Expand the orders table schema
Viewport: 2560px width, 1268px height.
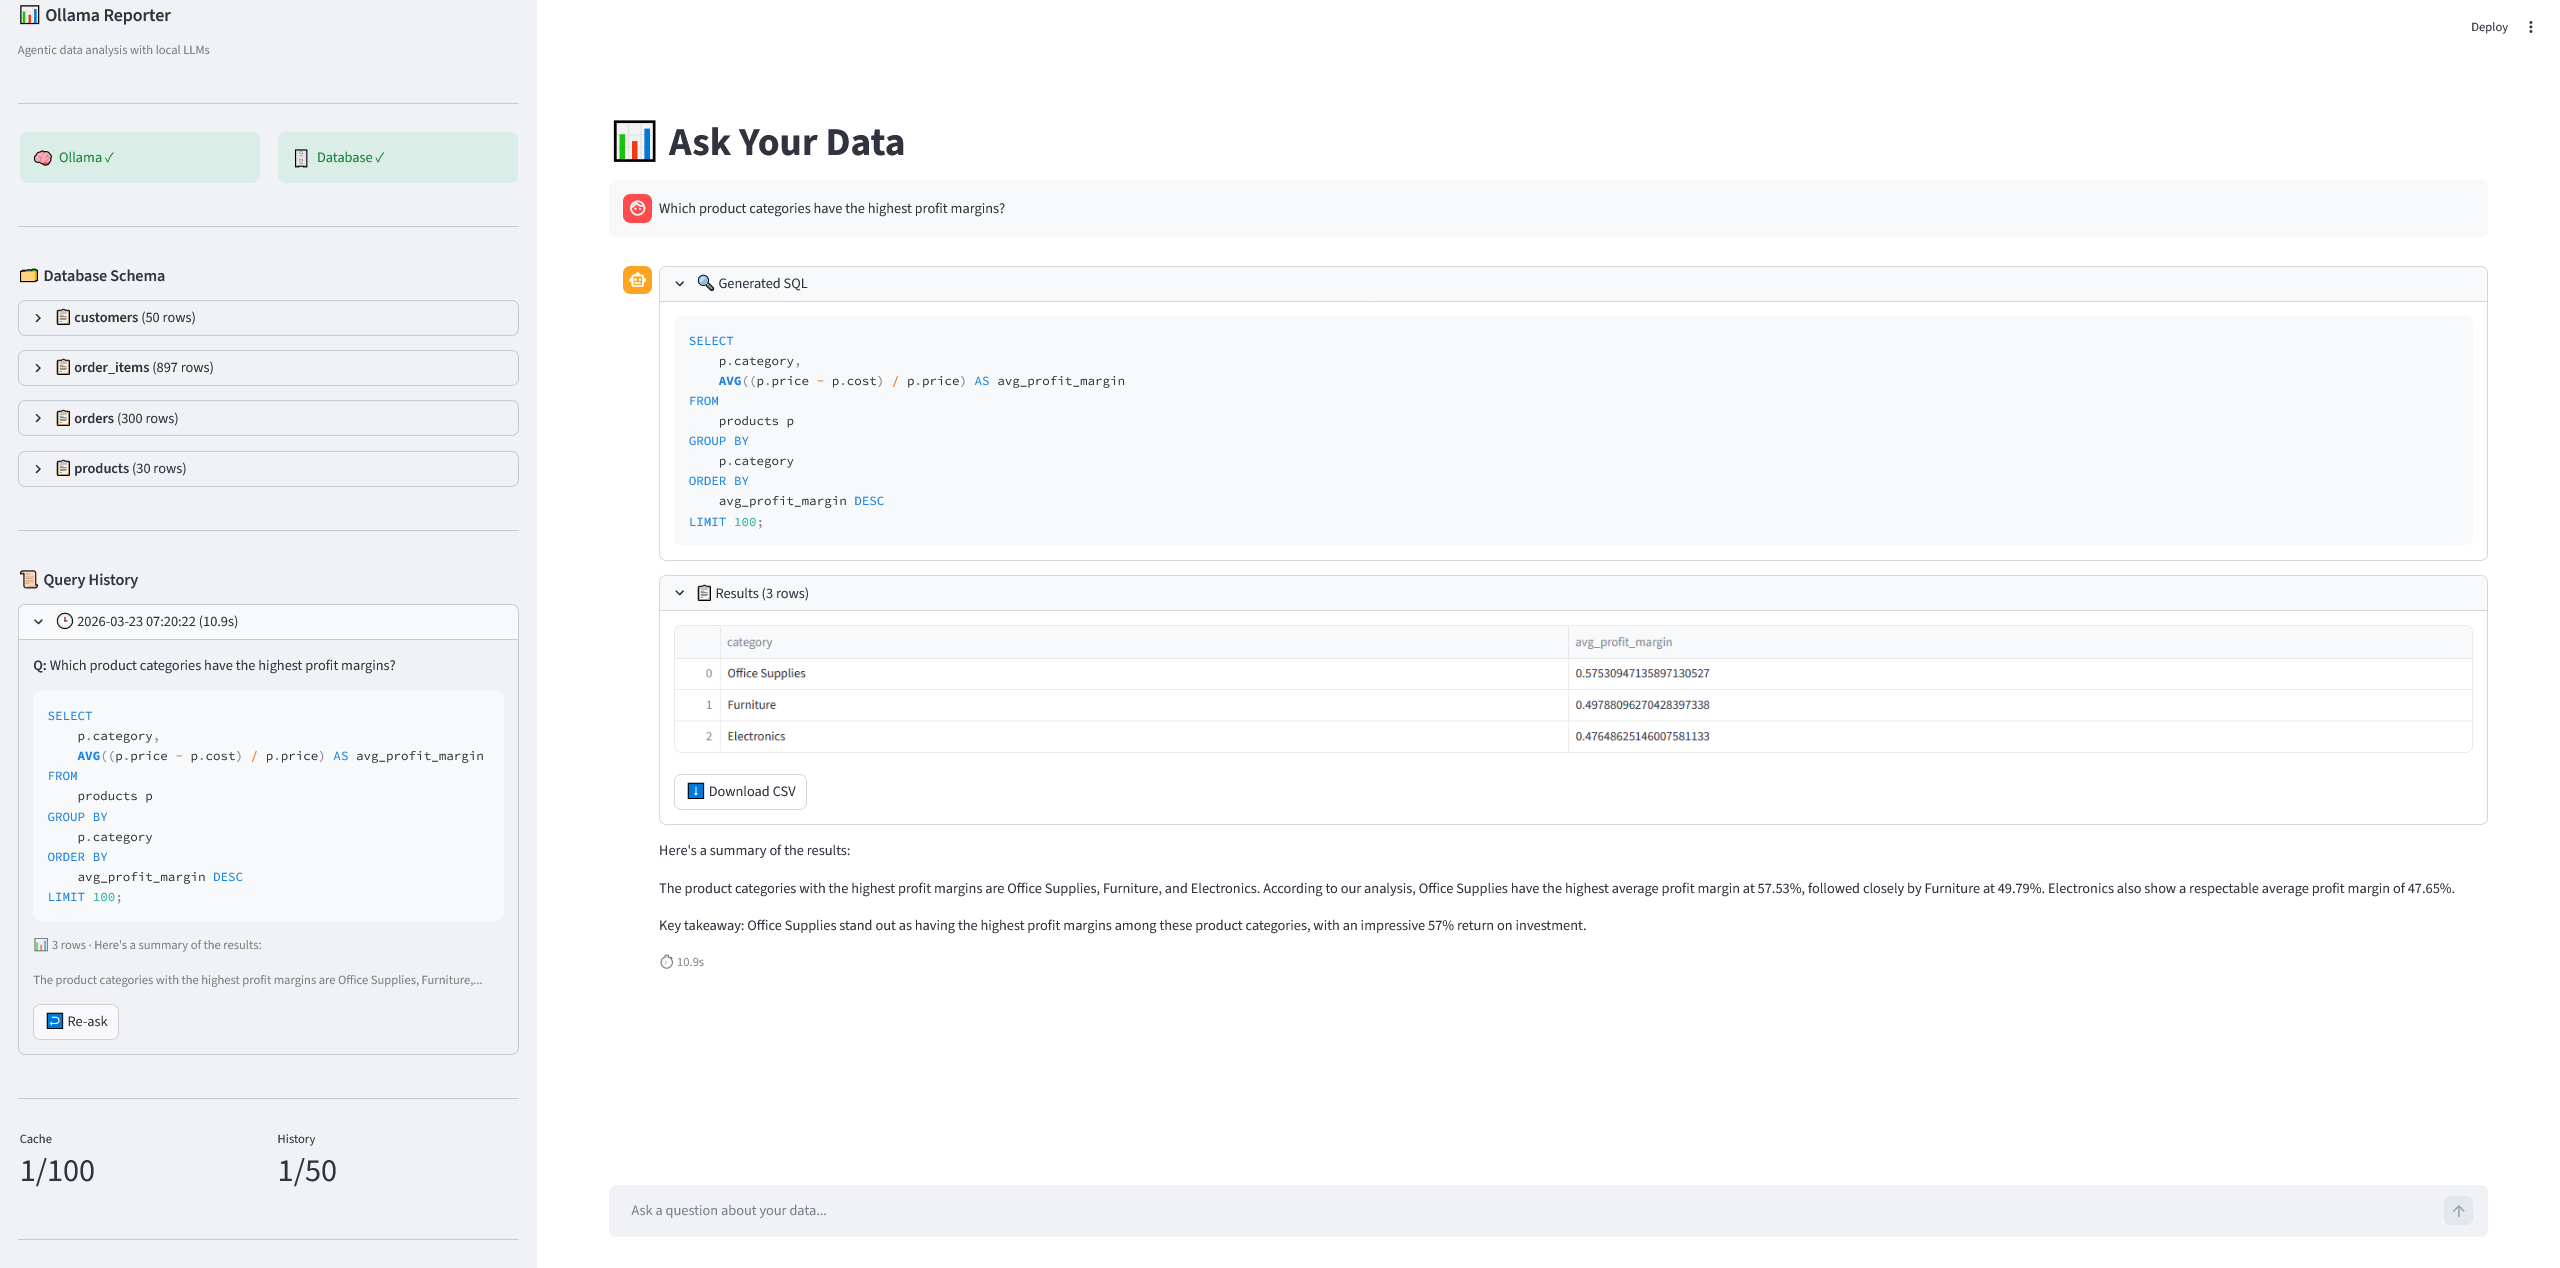click(x=39, y=418)
